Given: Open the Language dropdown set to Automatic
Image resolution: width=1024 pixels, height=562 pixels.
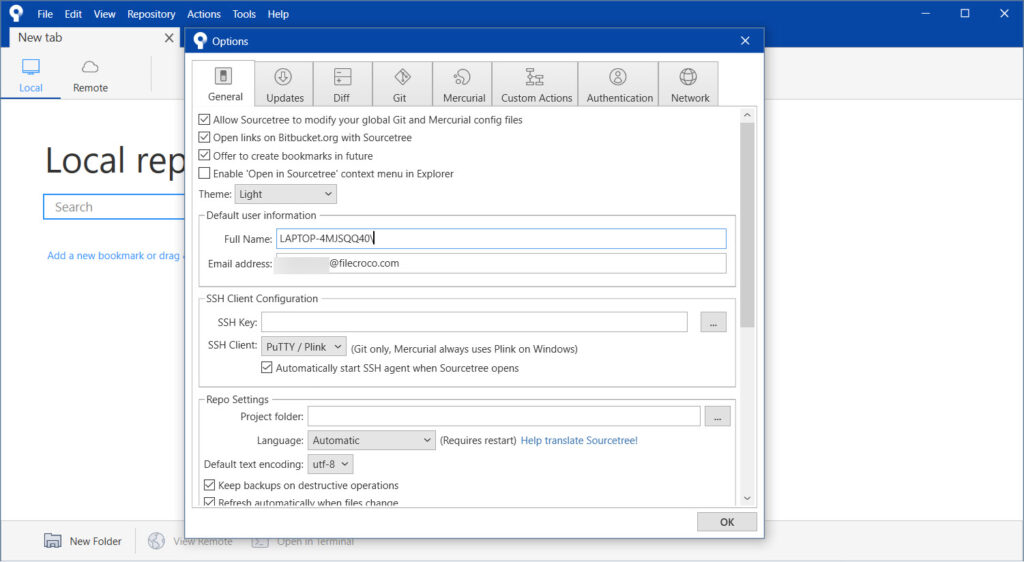Looking at the screenshot, I should point(372,440).
